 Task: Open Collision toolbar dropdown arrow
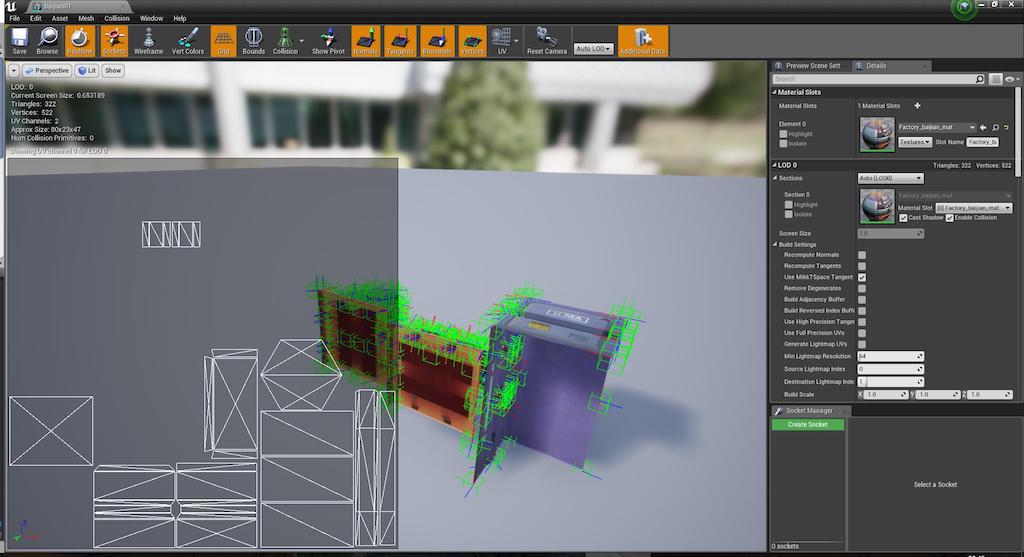302,41
